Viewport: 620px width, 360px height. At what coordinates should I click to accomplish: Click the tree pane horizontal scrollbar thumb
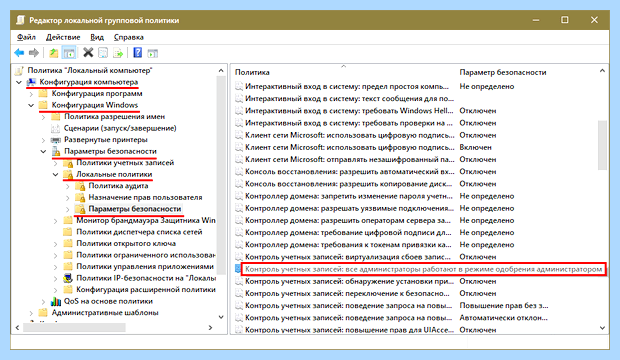74,328
